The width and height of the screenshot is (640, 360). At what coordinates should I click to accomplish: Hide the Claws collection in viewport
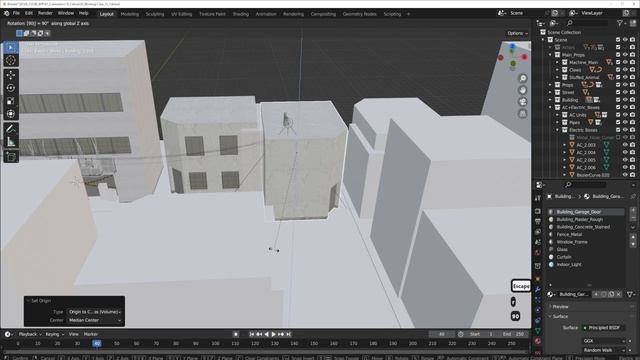625,70
